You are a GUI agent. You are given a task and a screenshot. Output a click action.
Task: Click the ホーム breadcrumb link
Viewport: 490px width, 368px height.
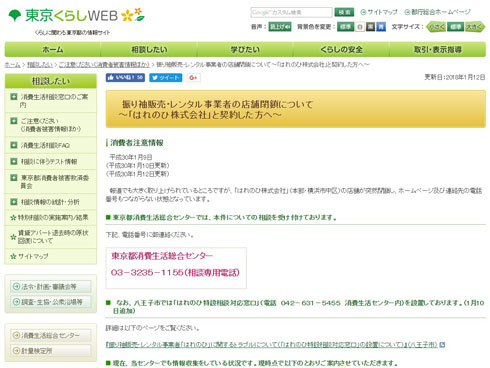12,65
